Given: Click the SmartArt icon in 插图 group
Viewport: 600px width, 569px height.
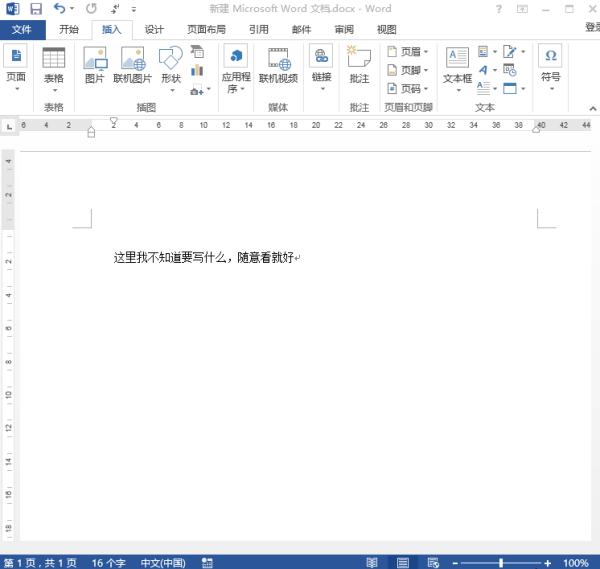Looking at the screenshot, I should (197, 52).
